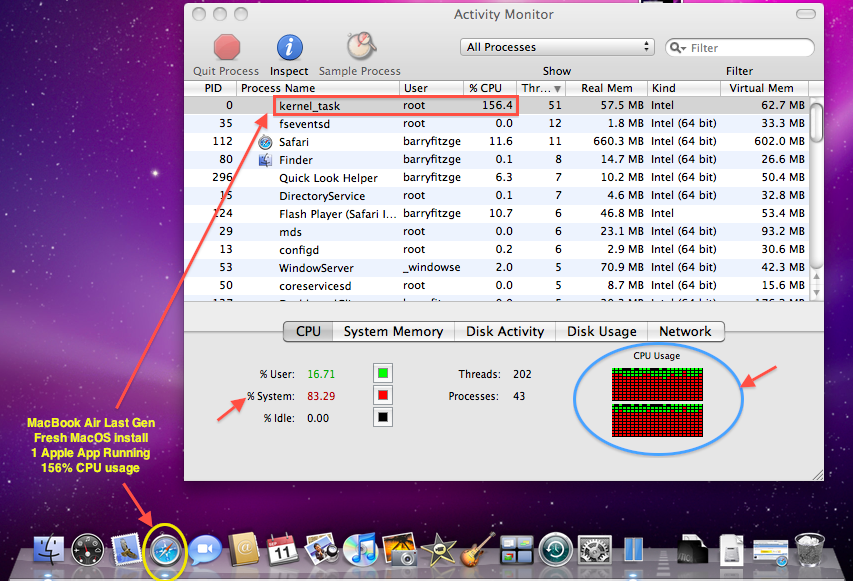The image size is (853, 581).
Task: Open Time Machine from the Dock
Action: point(555,549)
